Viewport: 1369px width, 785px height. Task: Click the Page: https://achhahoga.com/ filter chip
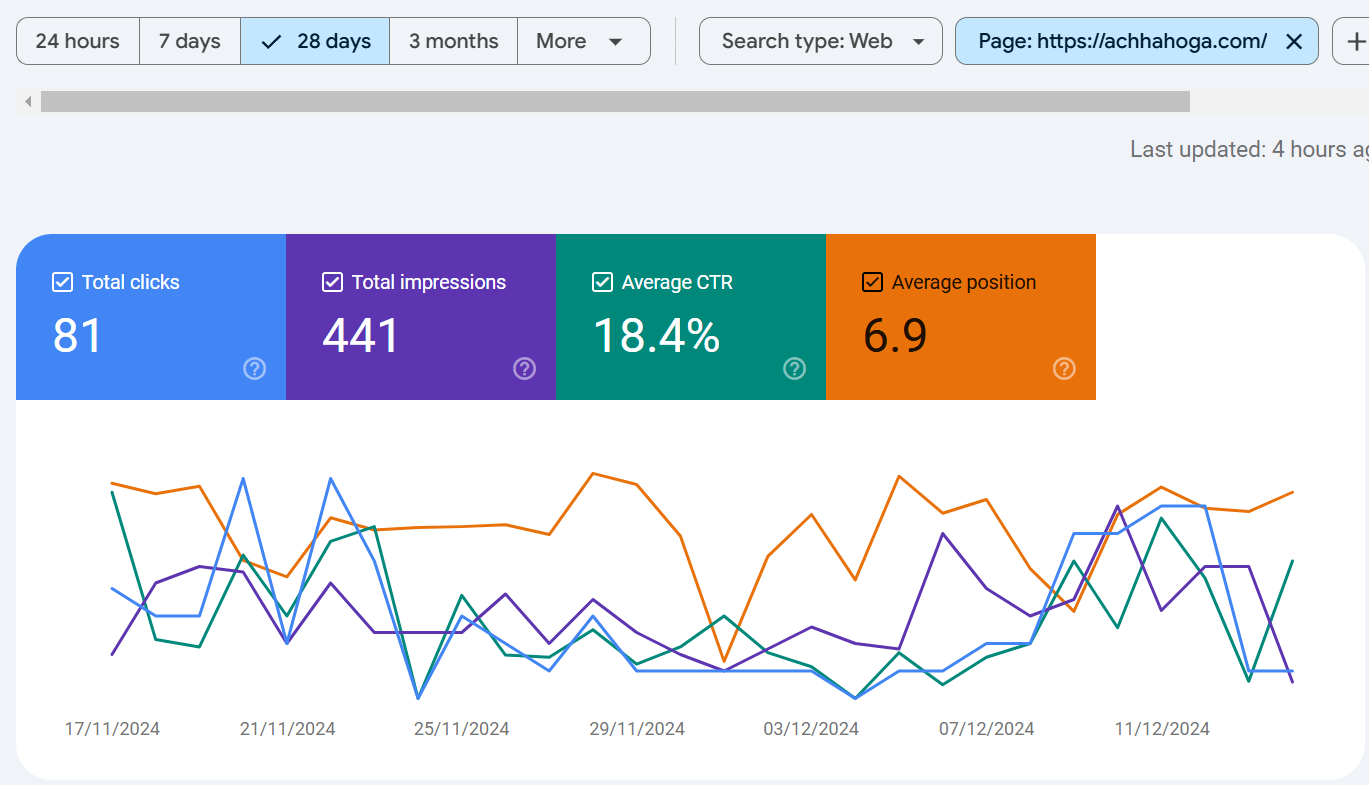click(1120, 41)
